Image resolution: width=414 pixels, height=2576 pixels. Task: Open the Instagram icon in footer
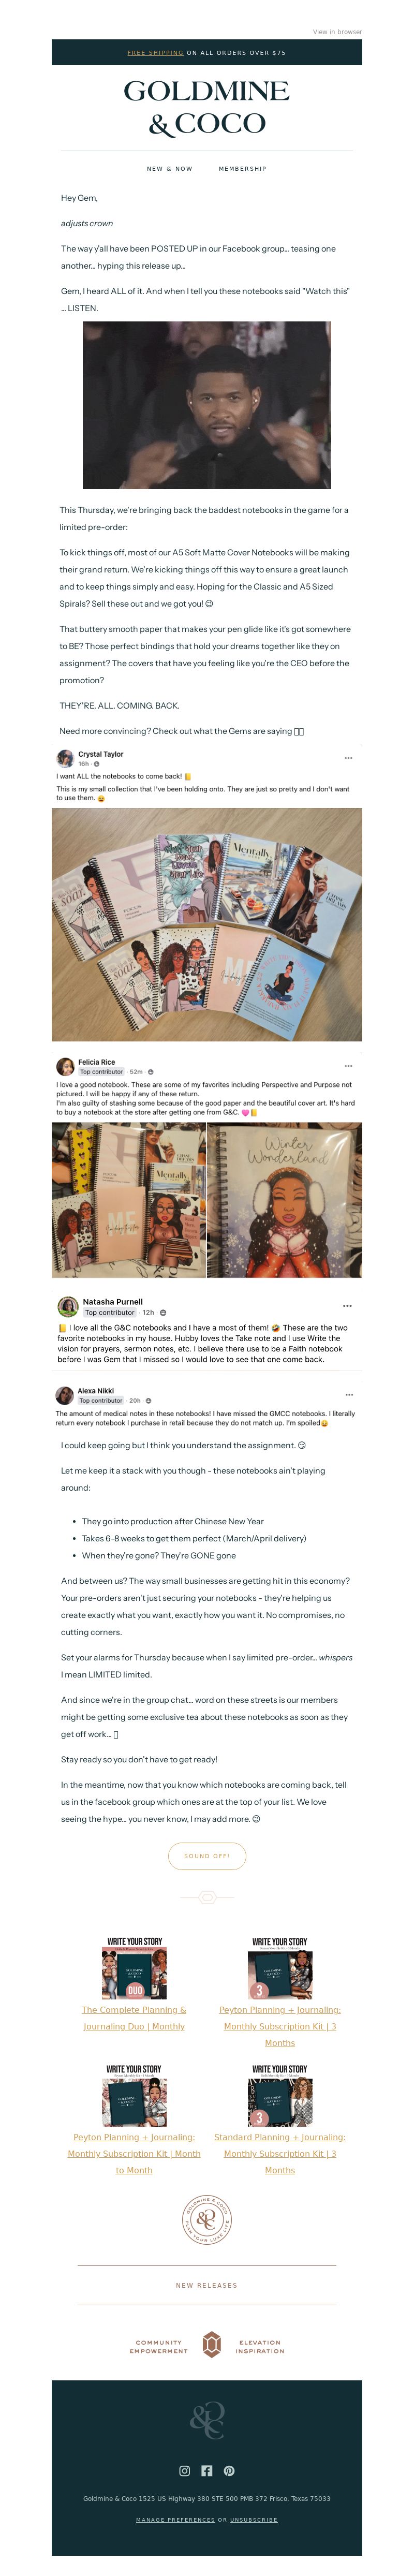point(184,2470)
